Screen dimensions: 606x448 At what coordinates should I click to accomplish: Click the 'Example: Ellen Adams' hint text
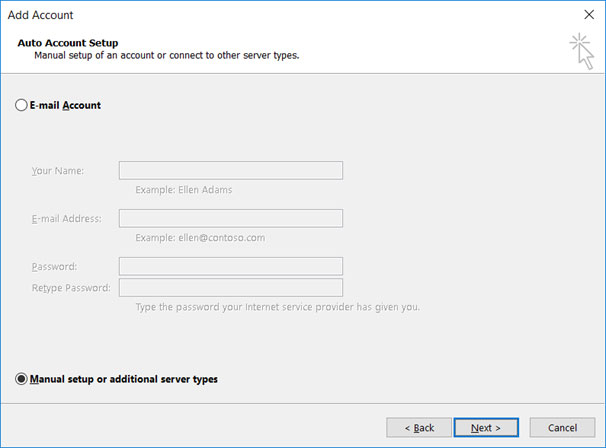click(183, 189)
